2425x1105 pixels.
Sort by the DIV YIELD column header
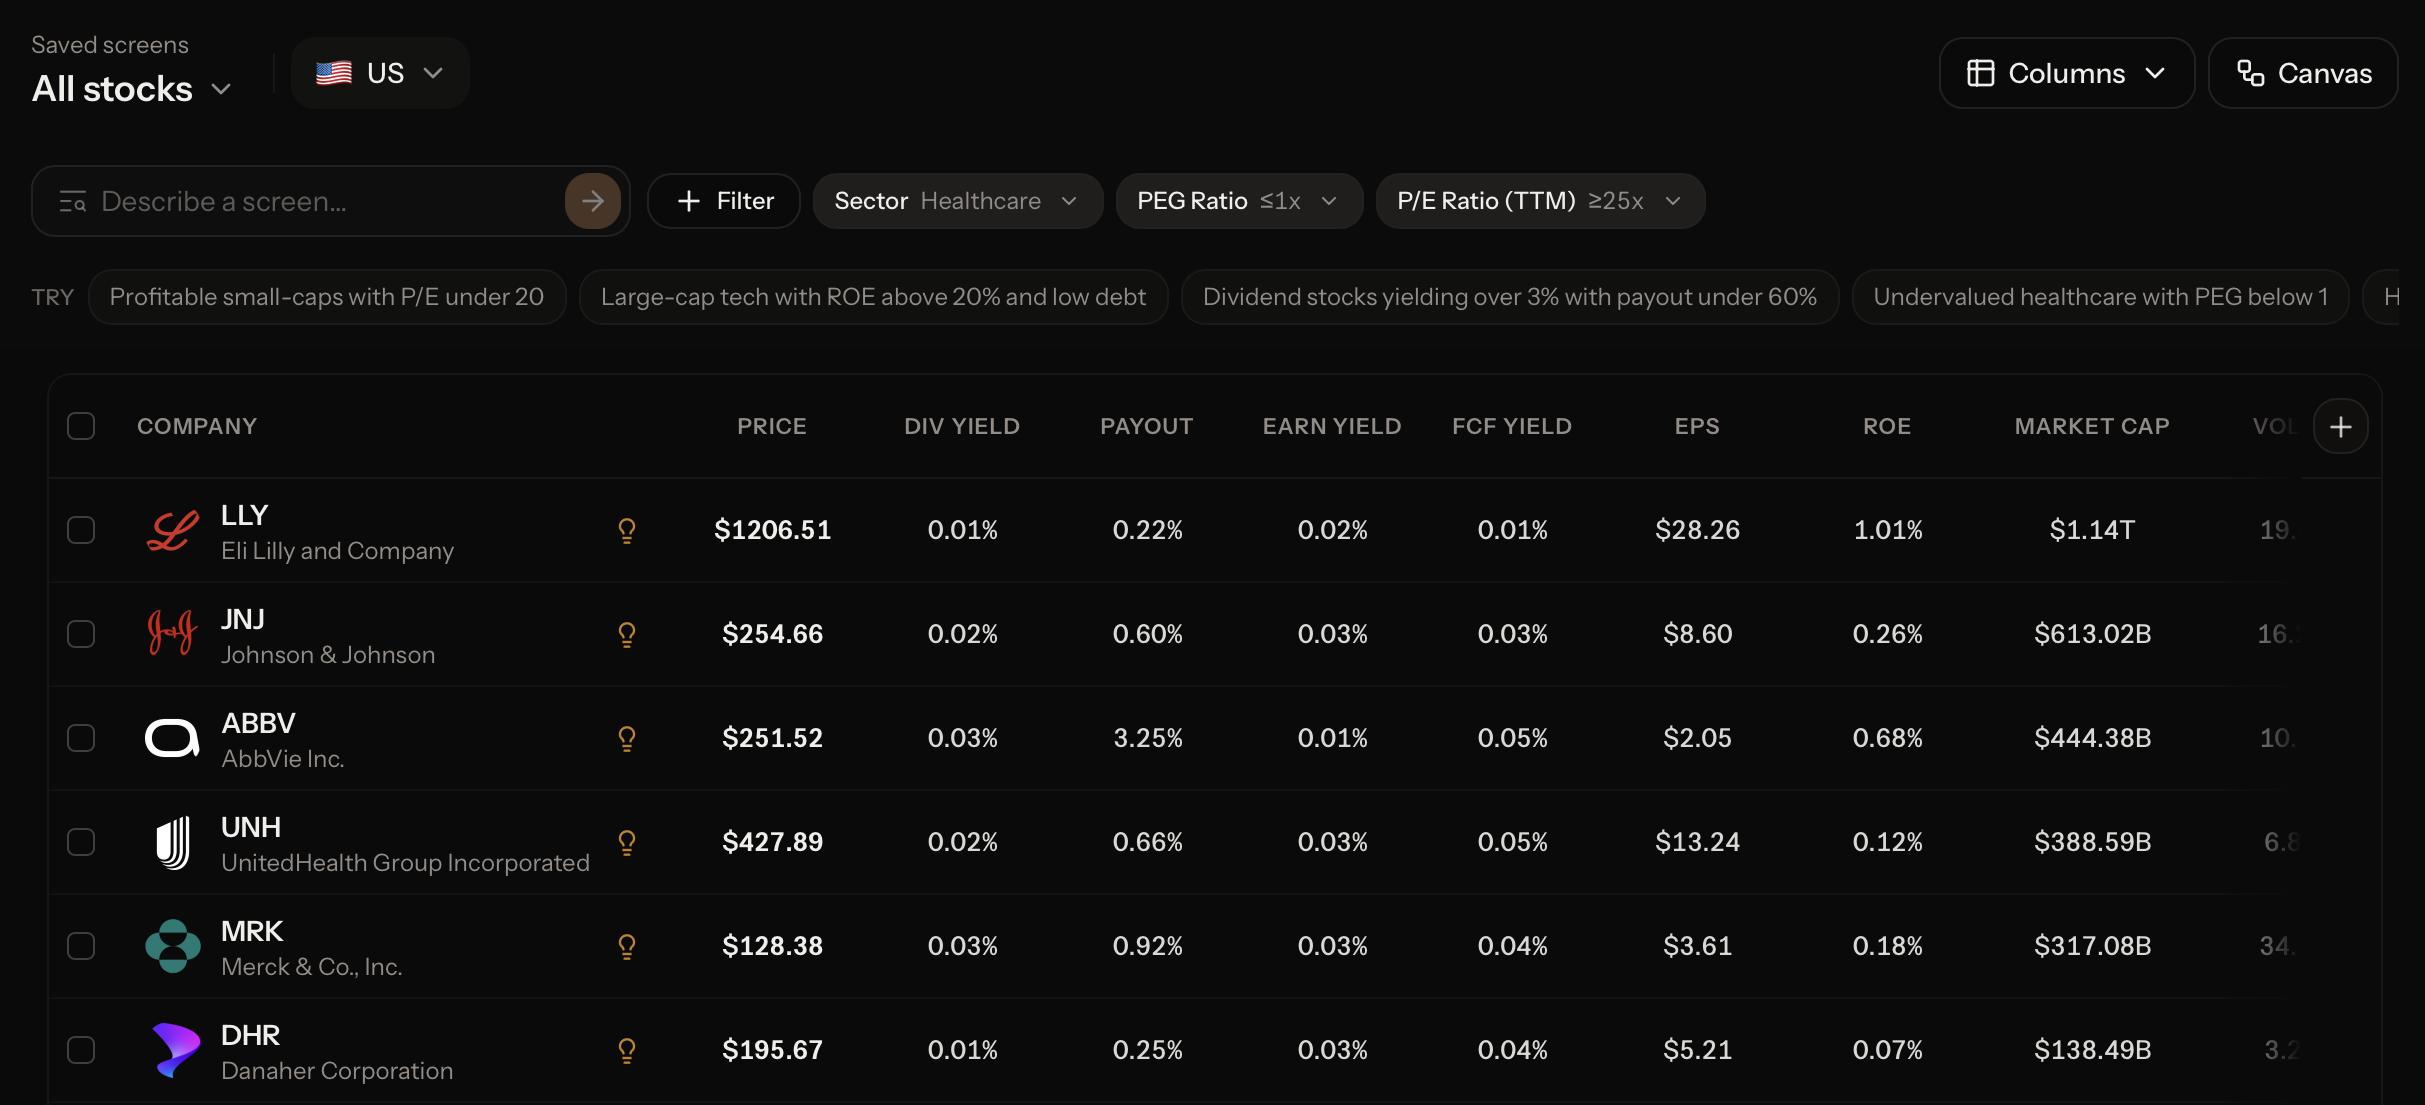pyautogui.click(x=962, y=426)
